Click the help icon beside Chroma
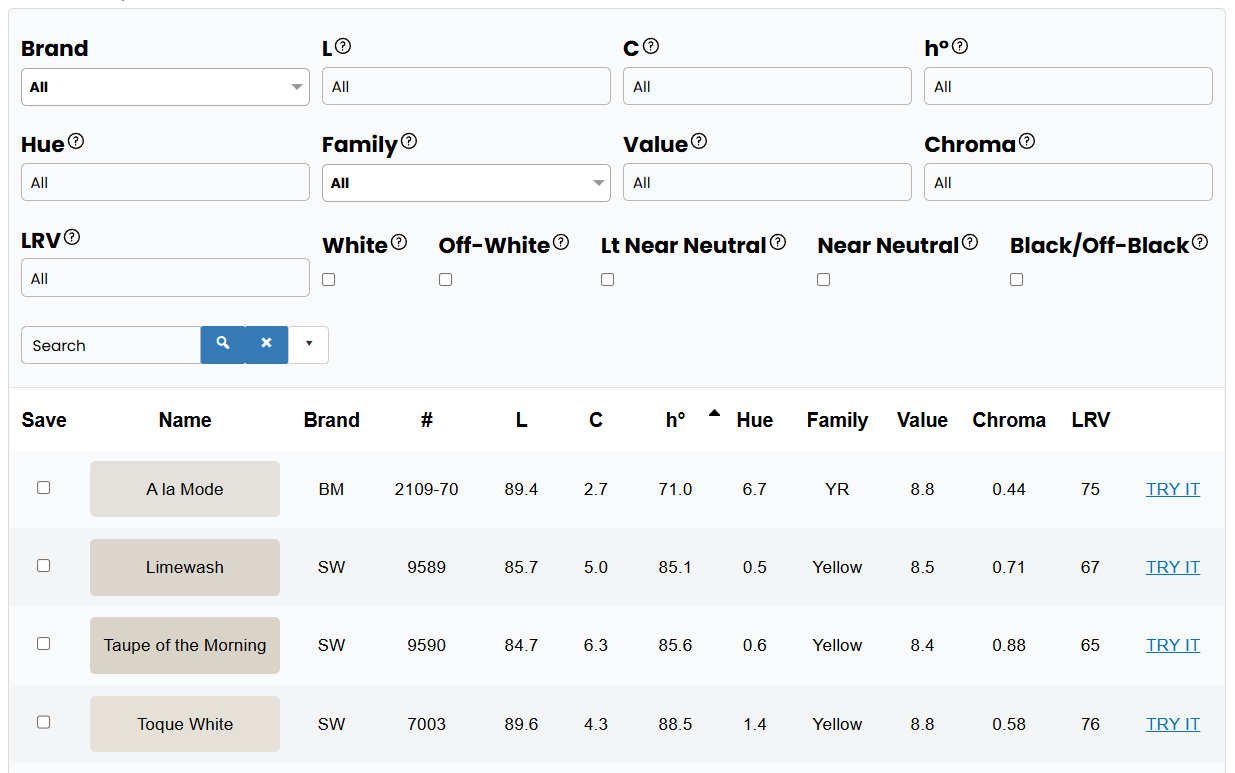The width and height of the screenshot is (1235, 773). [x=1027, y=141]
